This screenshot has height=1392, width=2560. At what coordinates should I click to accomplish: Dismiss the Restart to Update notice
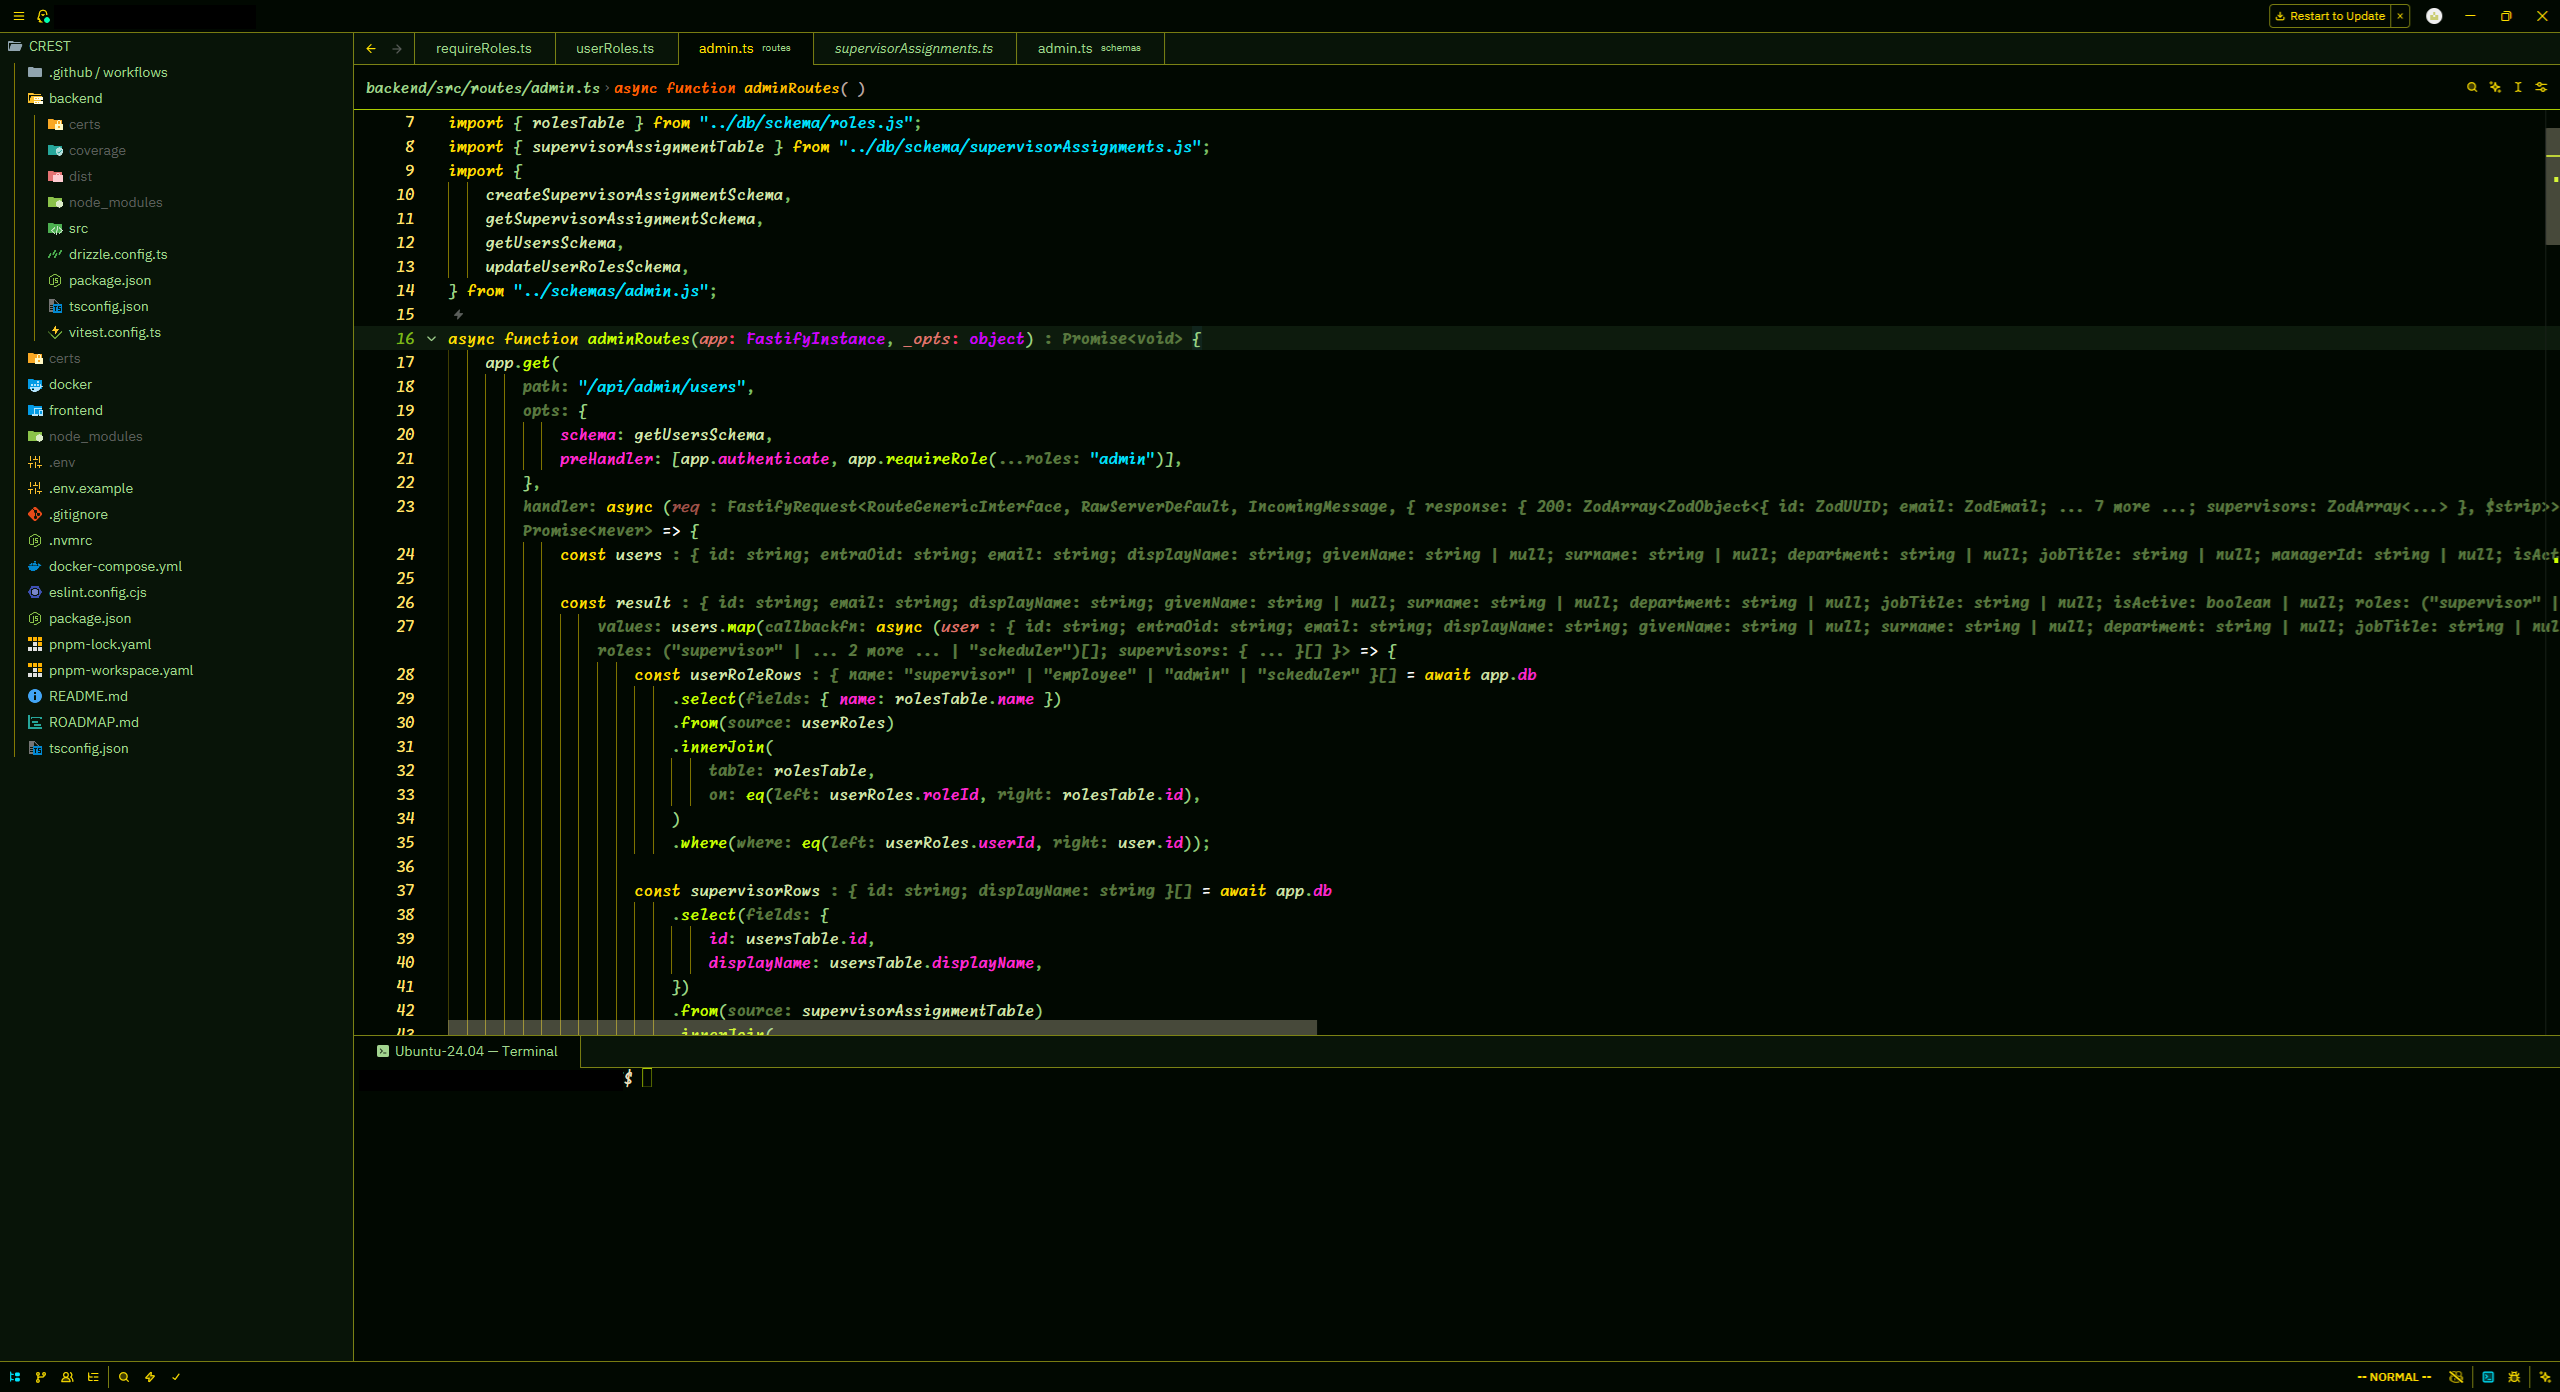click(x=2400, y=16)
